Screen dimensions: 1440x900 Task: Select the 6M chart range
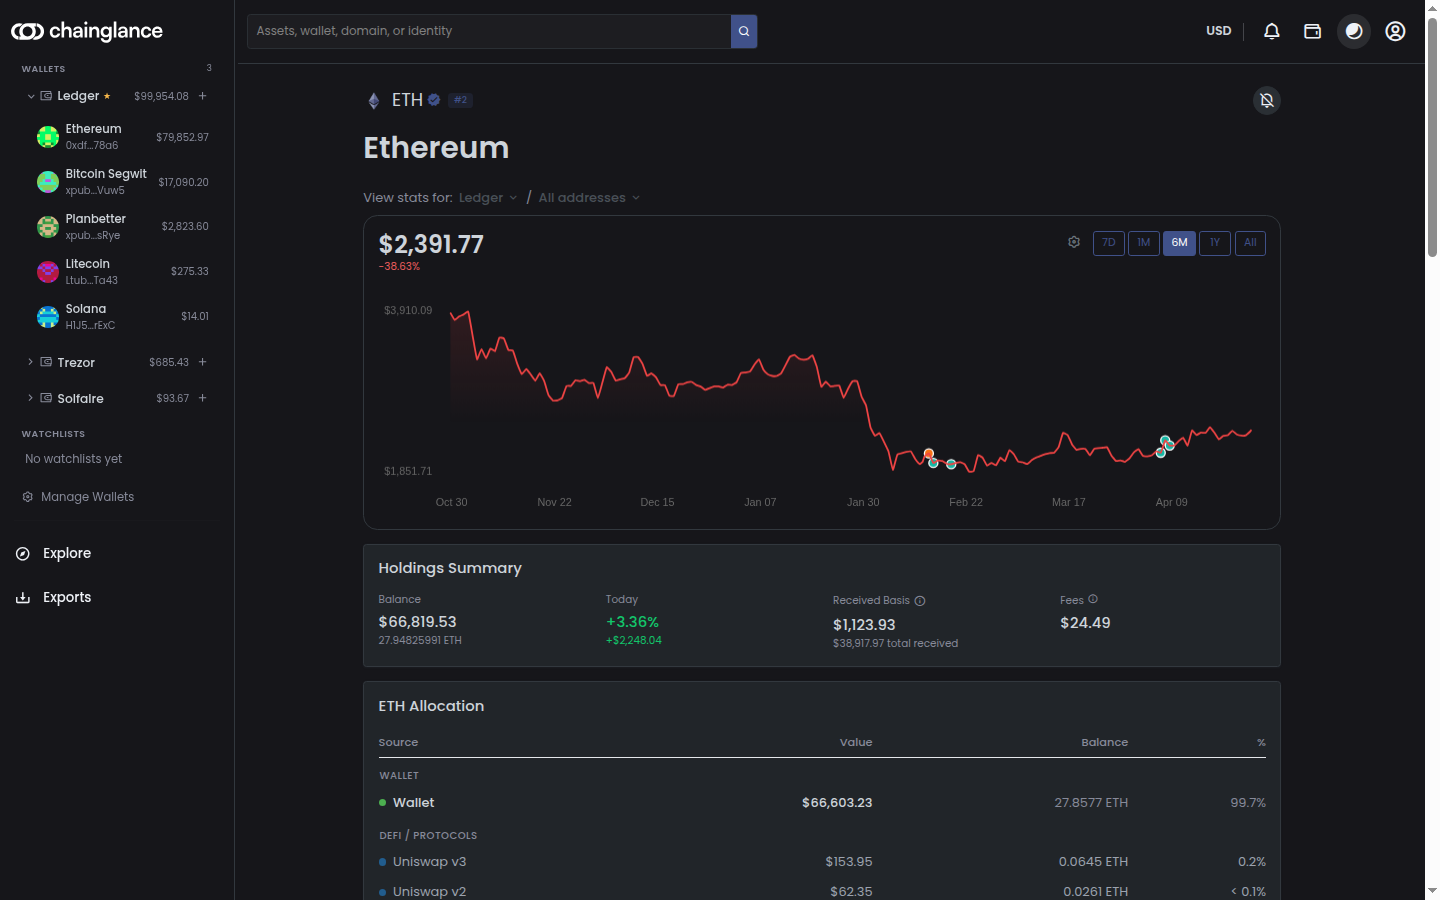click(1179, 243)
